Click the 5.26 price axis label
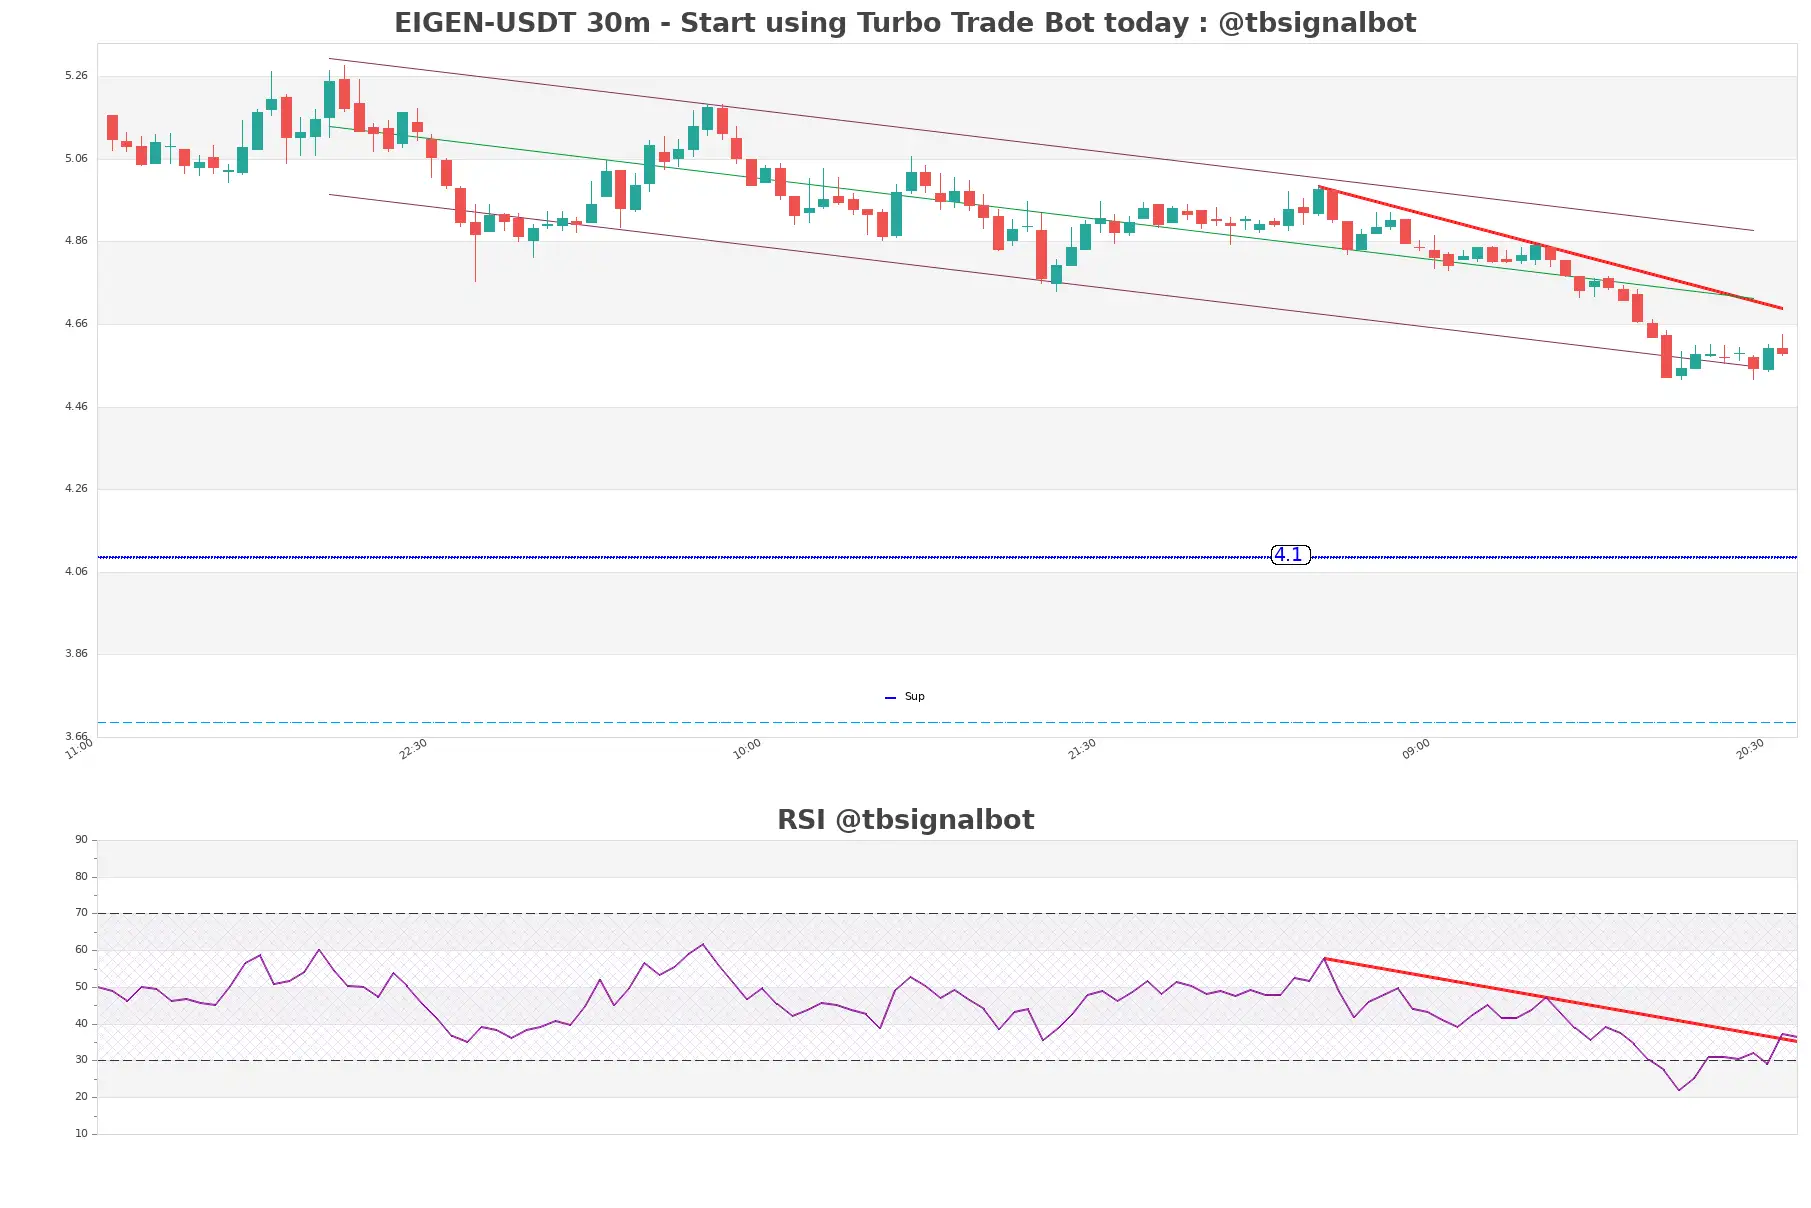 (x=76, y=76)
